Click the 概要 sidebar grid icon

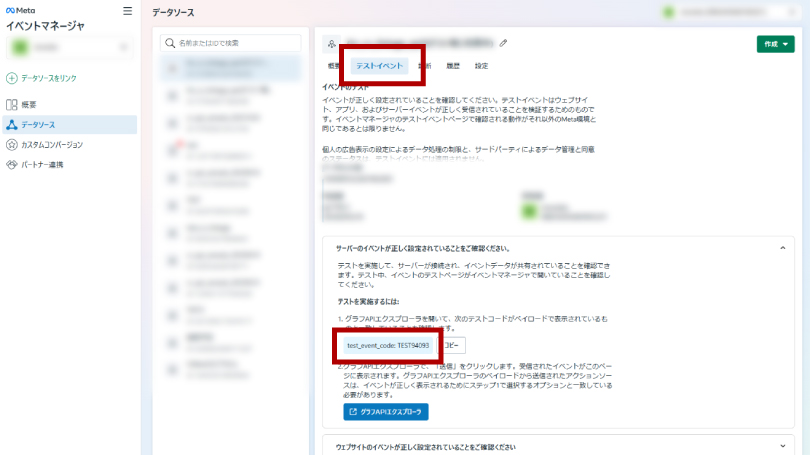[11, 105]
